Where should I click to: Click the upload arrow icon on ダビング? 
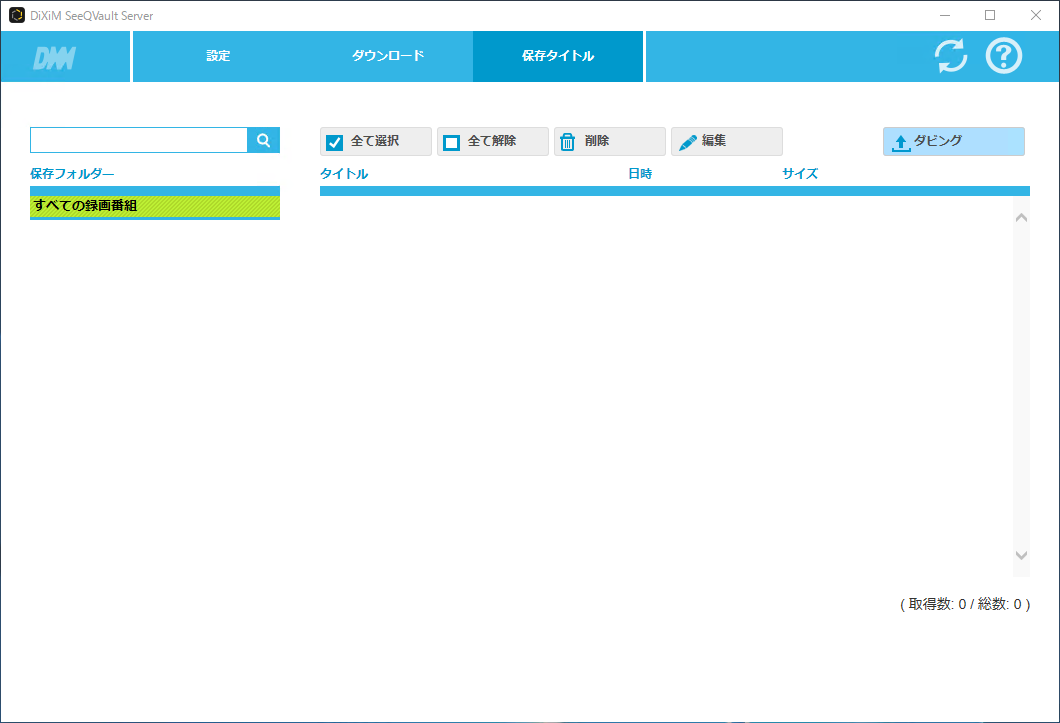(x=900, y=141)
